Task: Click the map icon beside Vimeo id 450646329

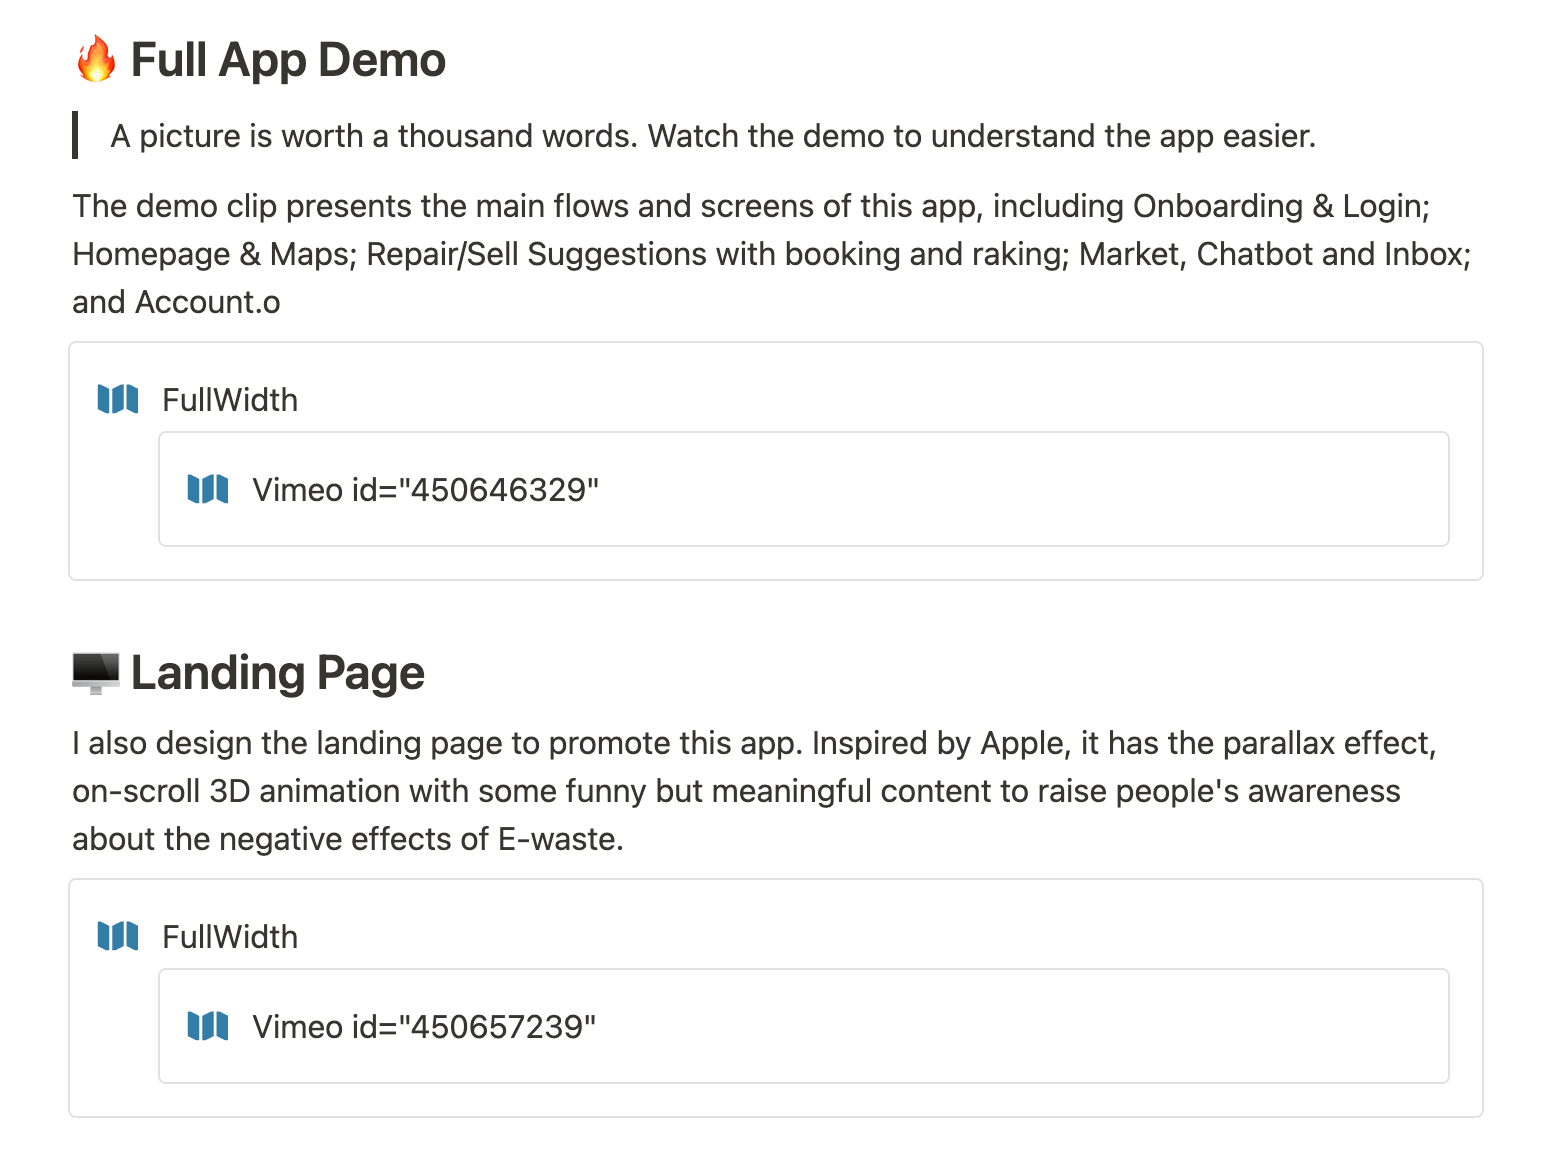Action: [208, 489]
